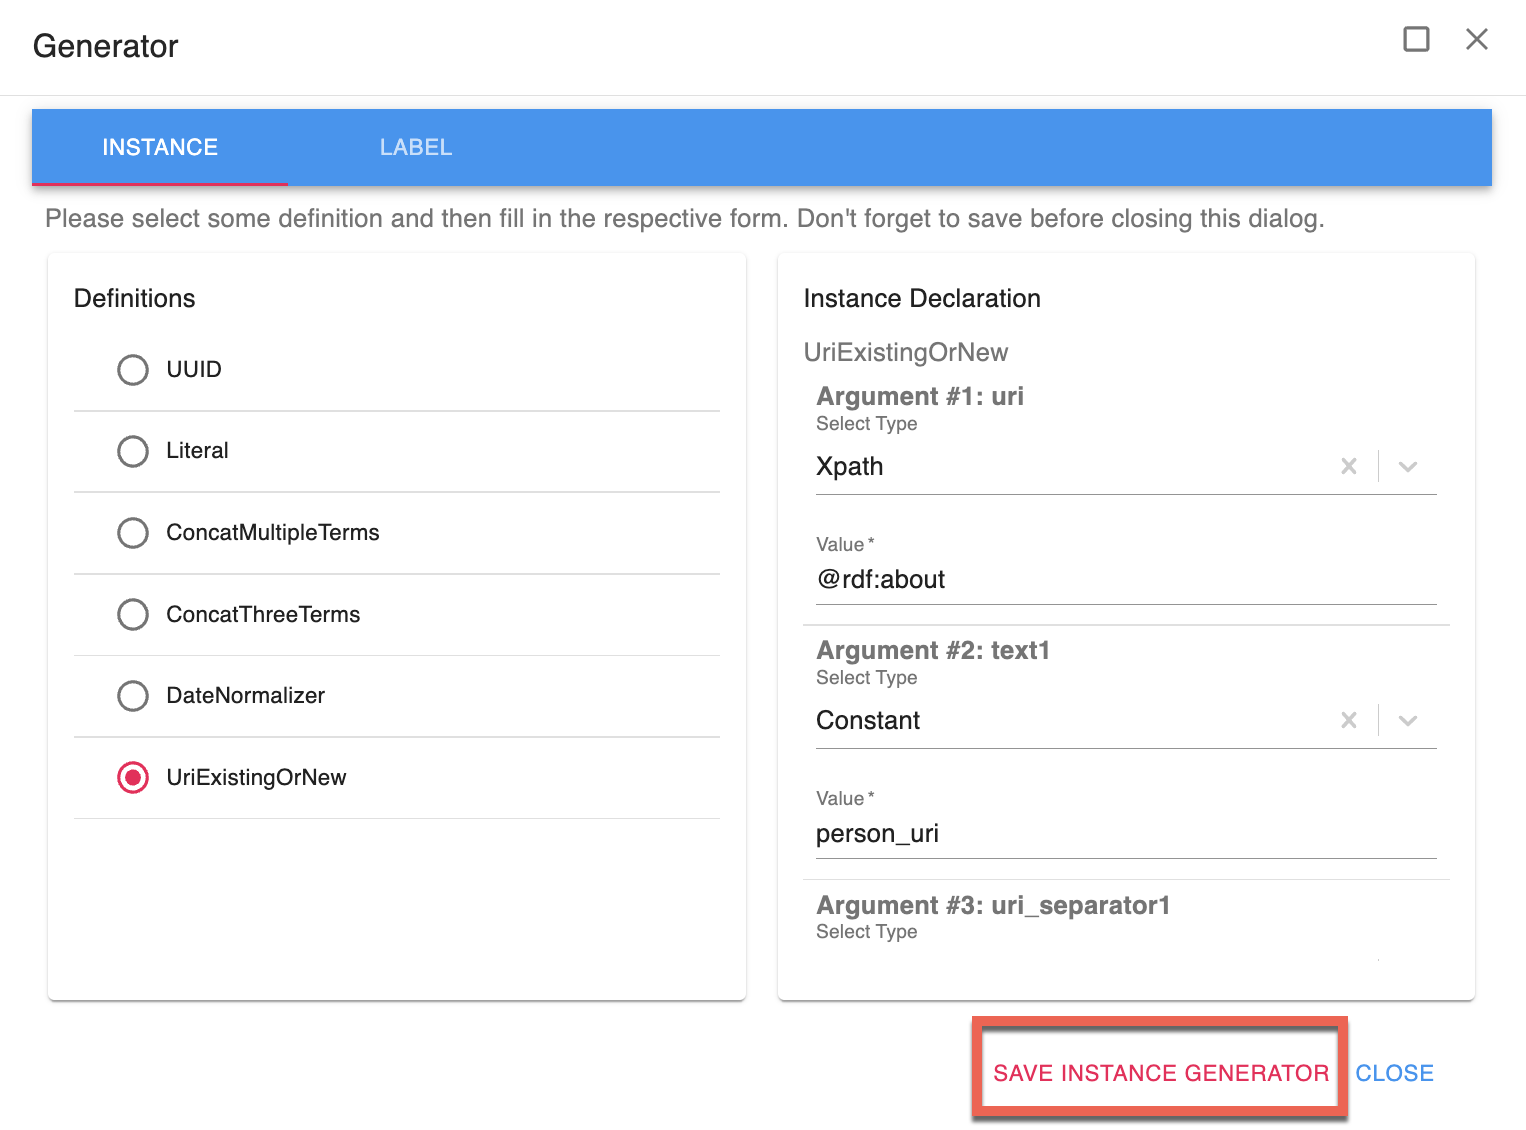The height and width of the screenshot is (1130, 1526).
Task: Expand Argument #1 uri type dropdown
Action: pyautogui.click(x=1408, y=466)
